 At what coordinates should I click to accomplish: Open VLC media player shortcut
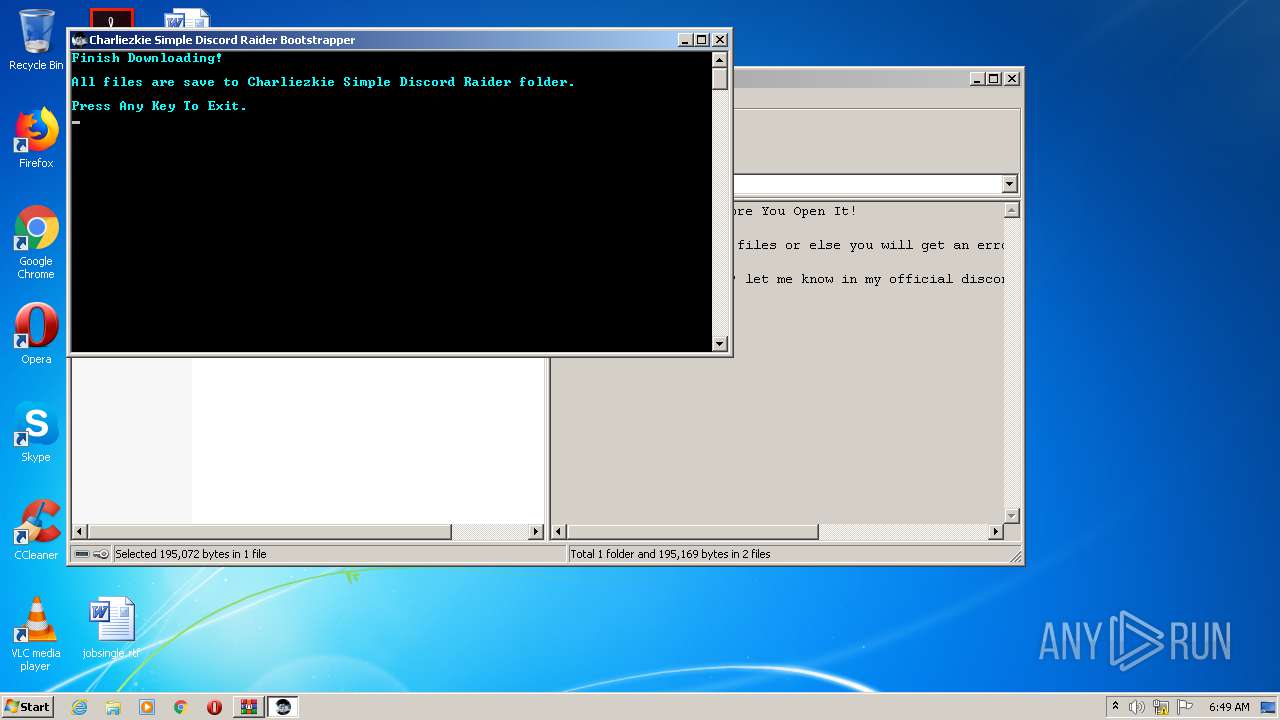36,634
